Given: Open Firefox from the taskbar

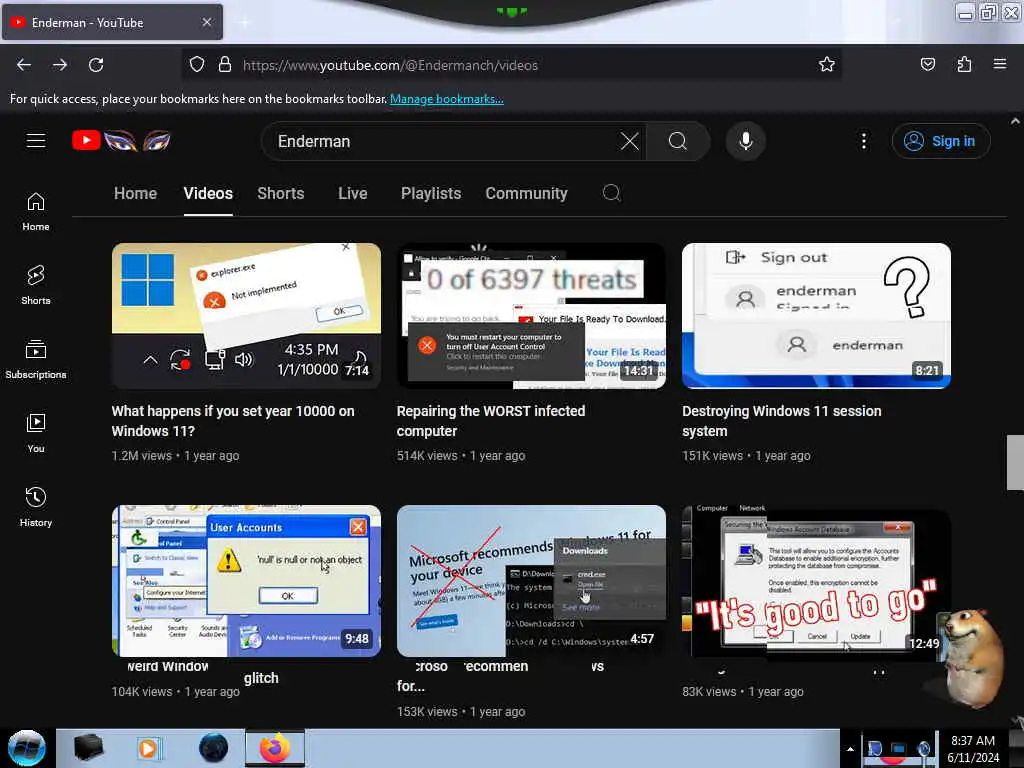Looking at the screenshot, I should point(275,748).
